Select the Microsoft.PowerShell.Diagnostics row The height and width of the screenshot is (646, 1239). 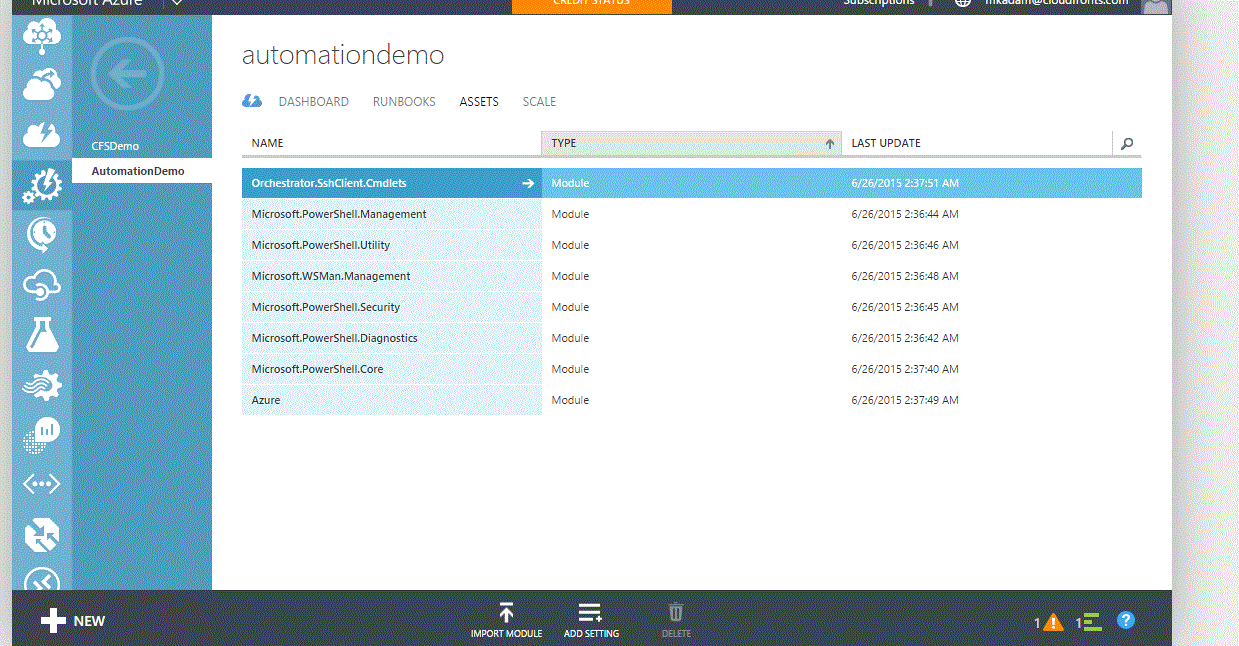(x=692, y=338)
